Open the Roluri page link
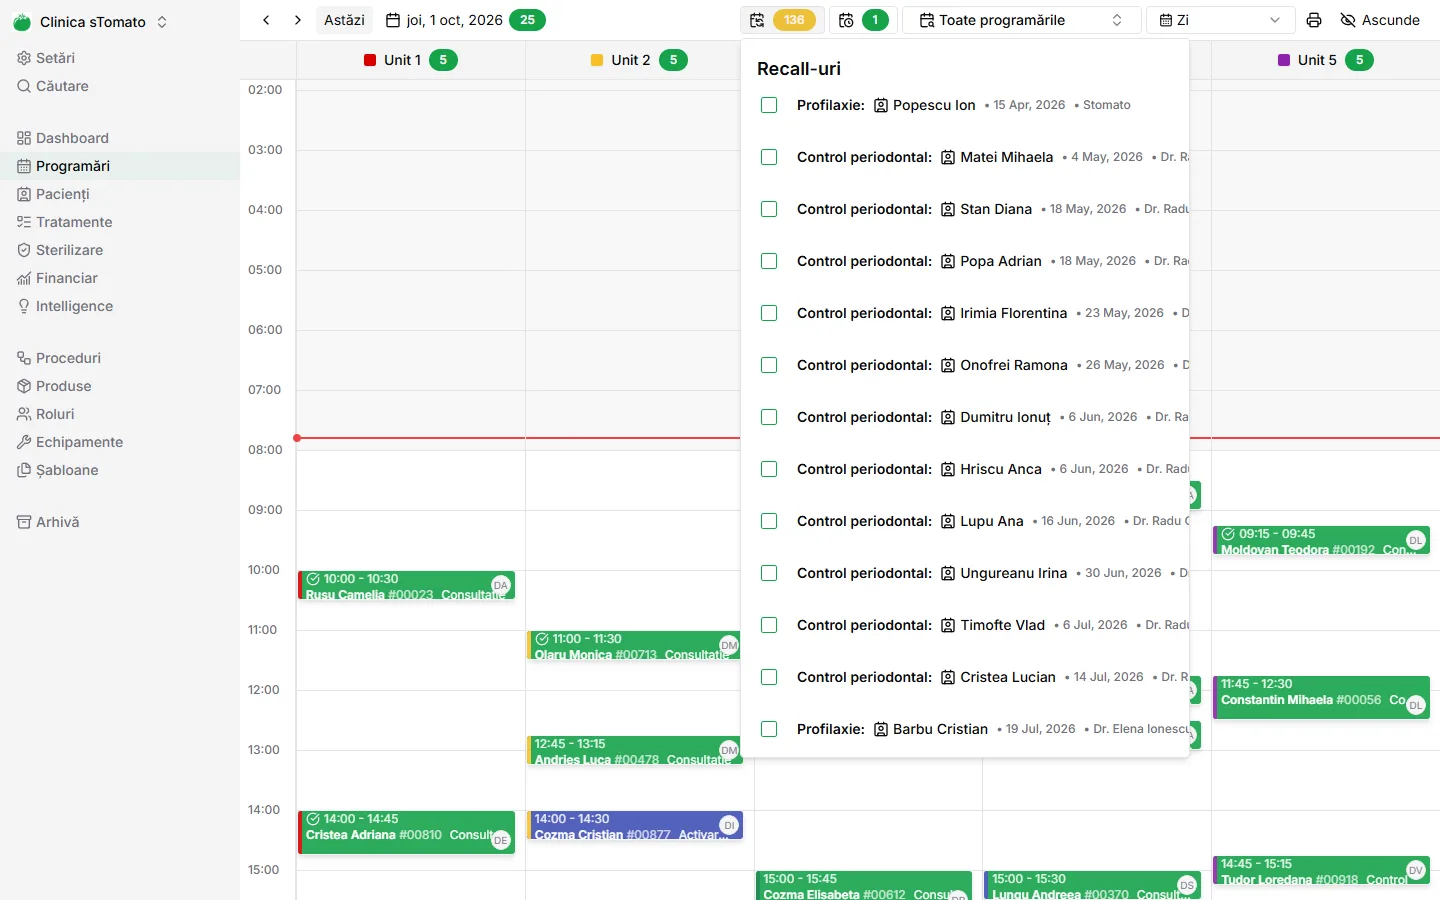 point(120,414)
